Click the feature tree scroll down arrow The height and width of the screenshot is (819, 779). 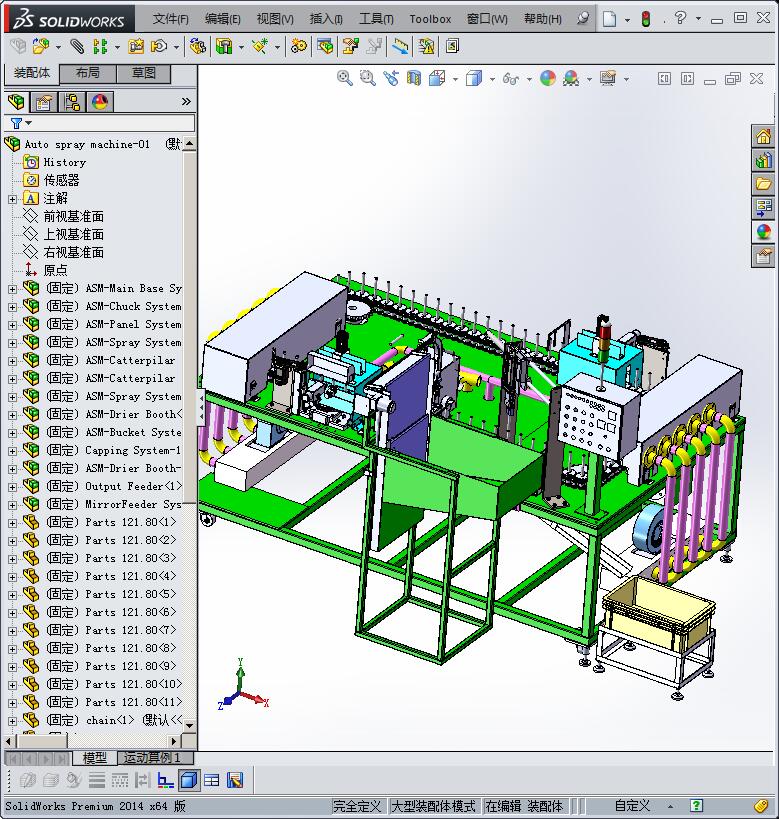[x=190, y=726]
